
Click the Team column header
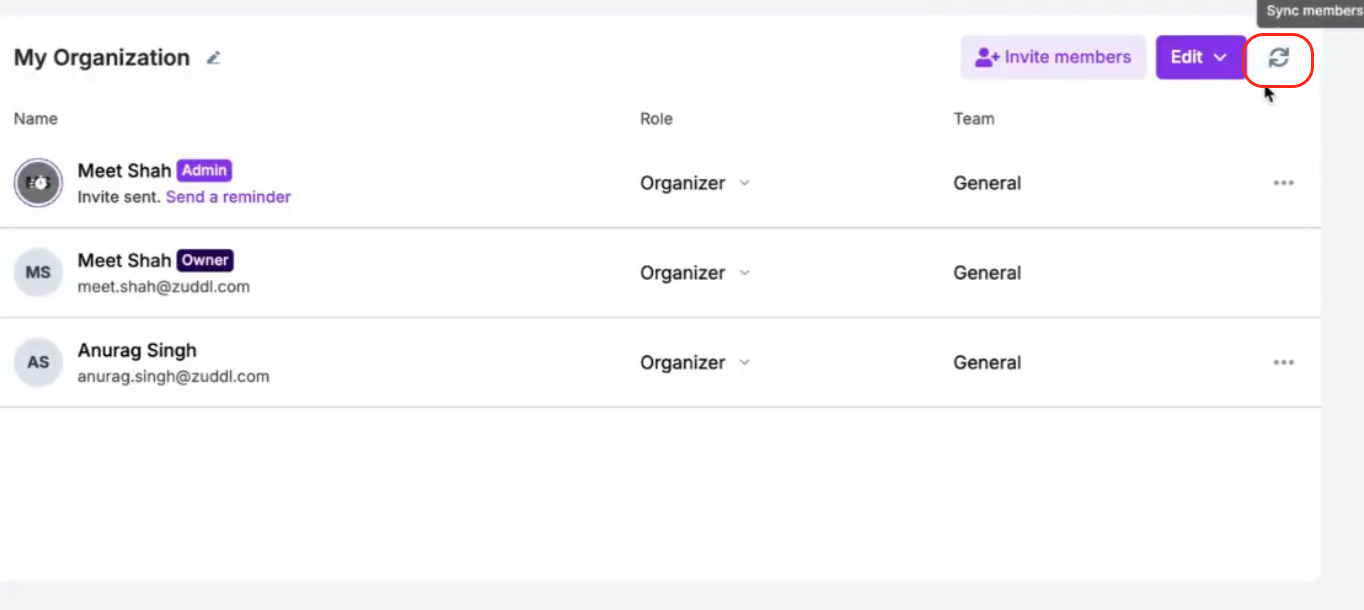(974, 119)
